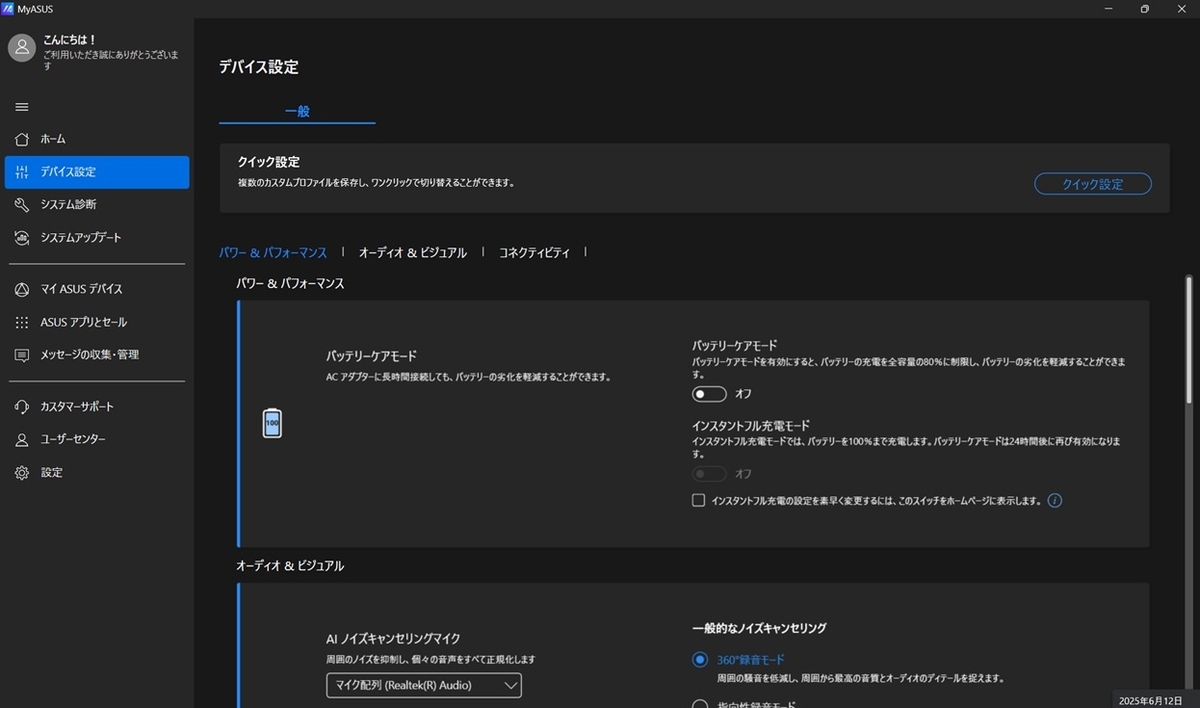This screenshot has height=708, width=1200.
Task: Click the オフ label beside Battery Care switch
Action: pyautogui.click(x=743, y=394)
